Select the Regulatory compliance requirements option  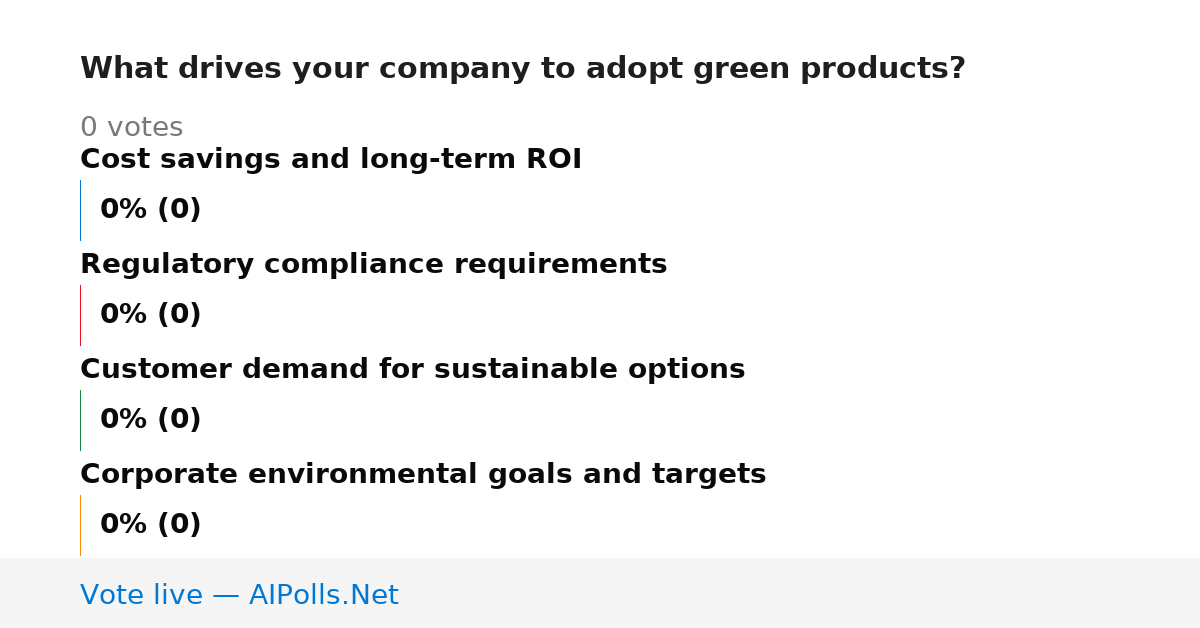click(x=373, y=264)
